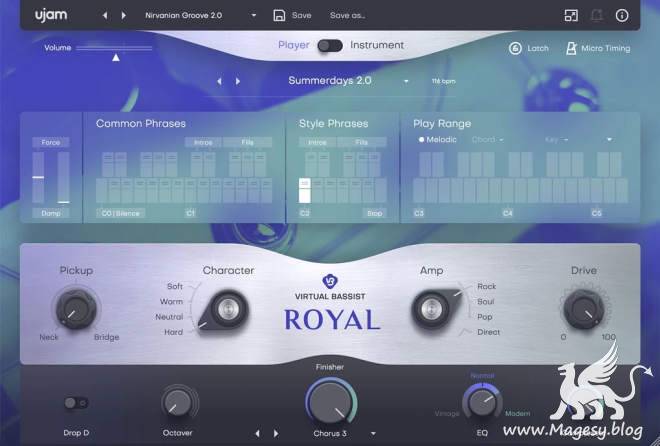Set Character to Warm

pos(171,302)
